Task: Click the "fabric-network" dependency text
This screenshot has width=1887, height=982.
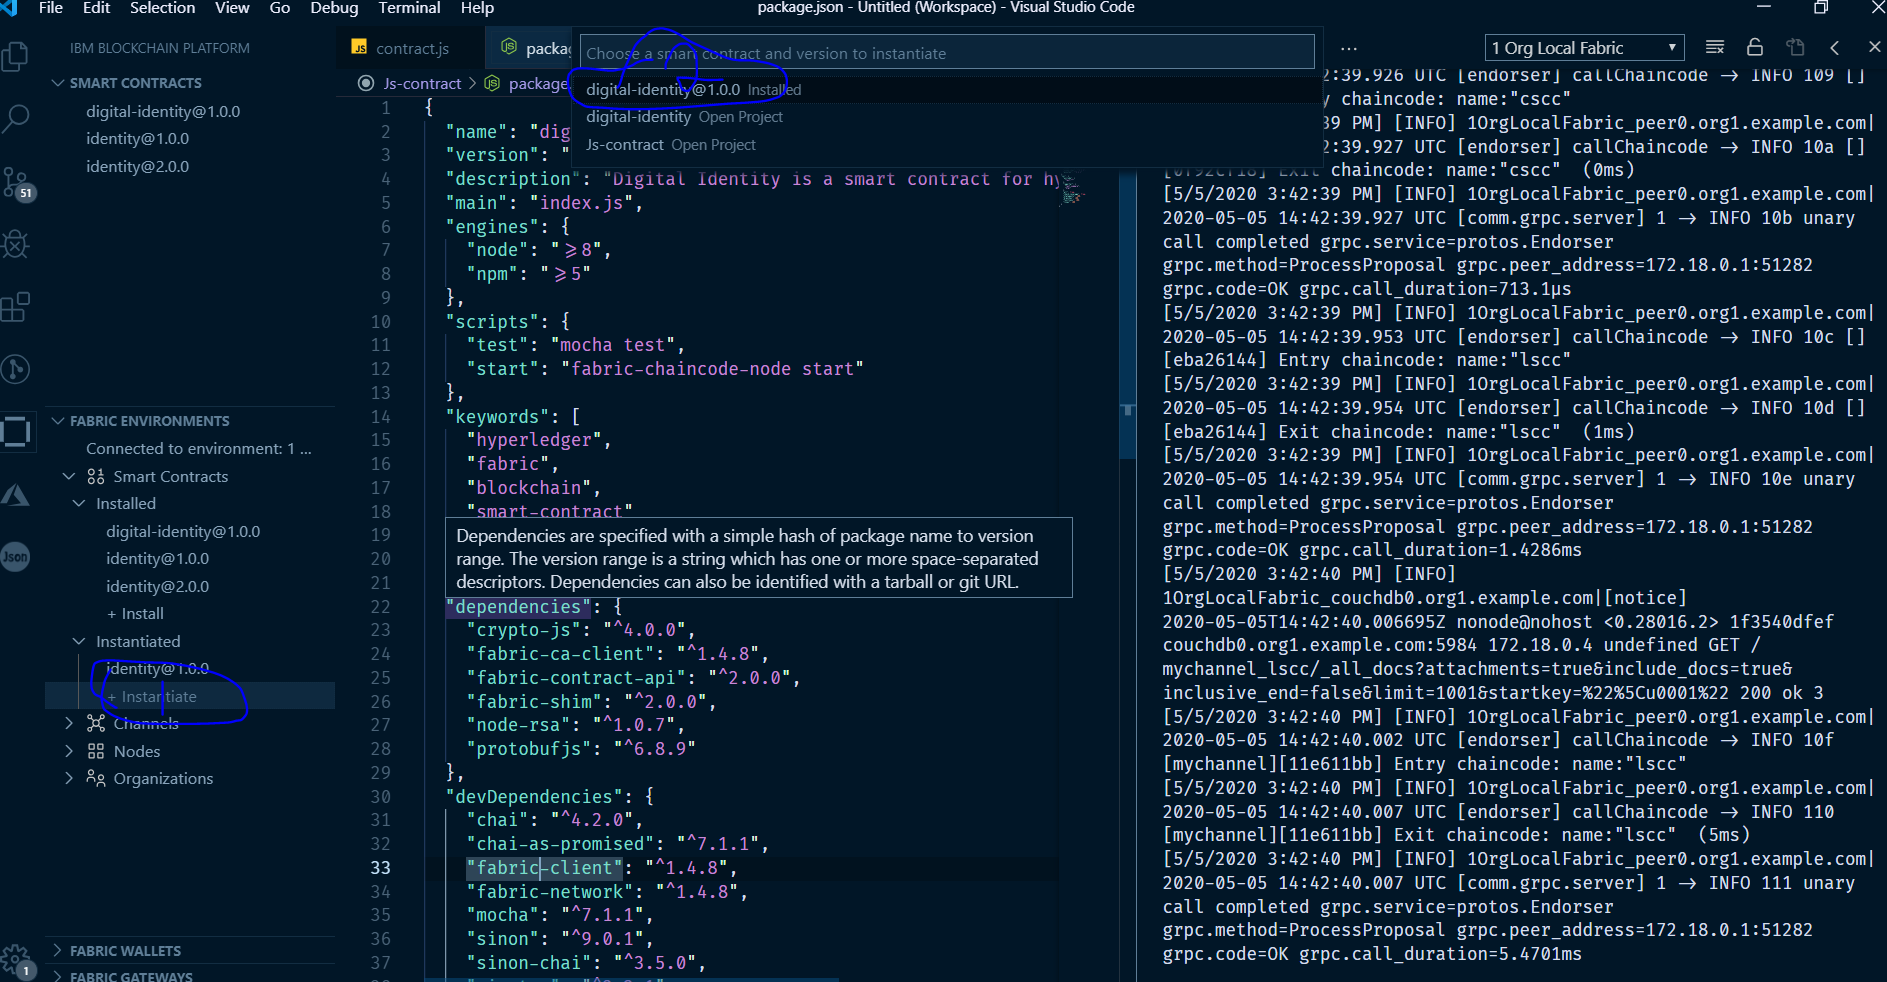Action: (x=550, y=891)
